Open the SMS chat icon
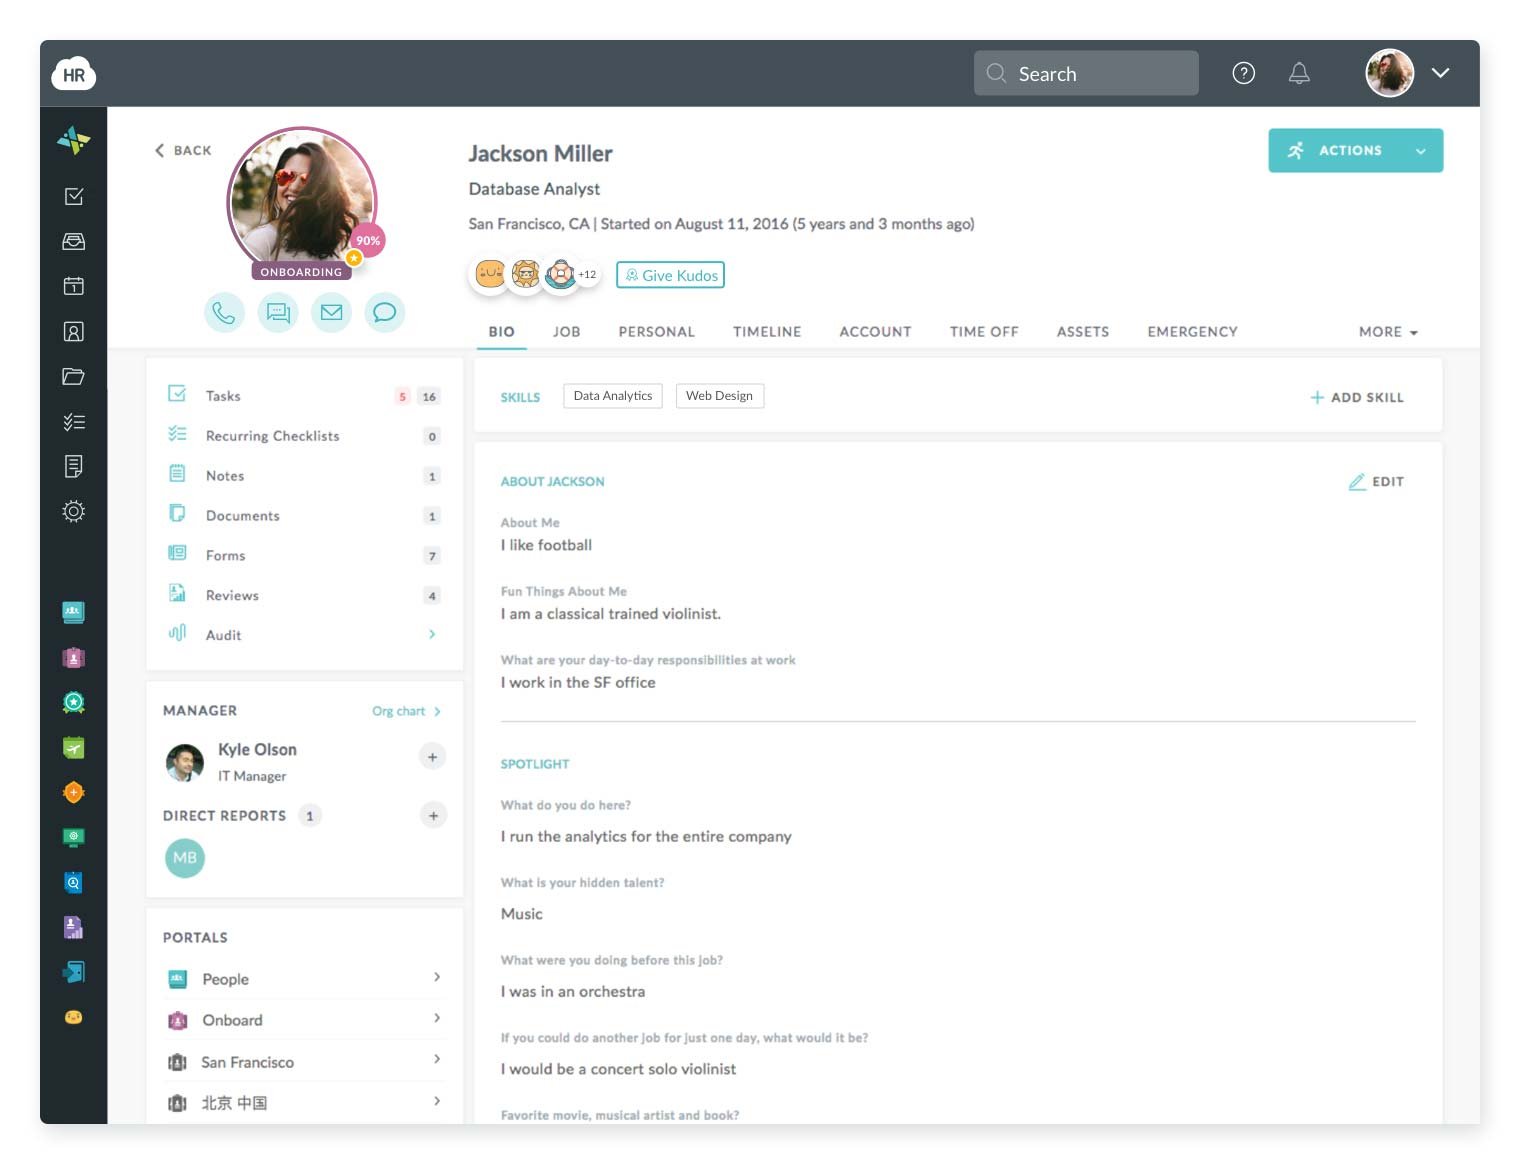This screenshot has width=1520, height=1164. [278, 312]
